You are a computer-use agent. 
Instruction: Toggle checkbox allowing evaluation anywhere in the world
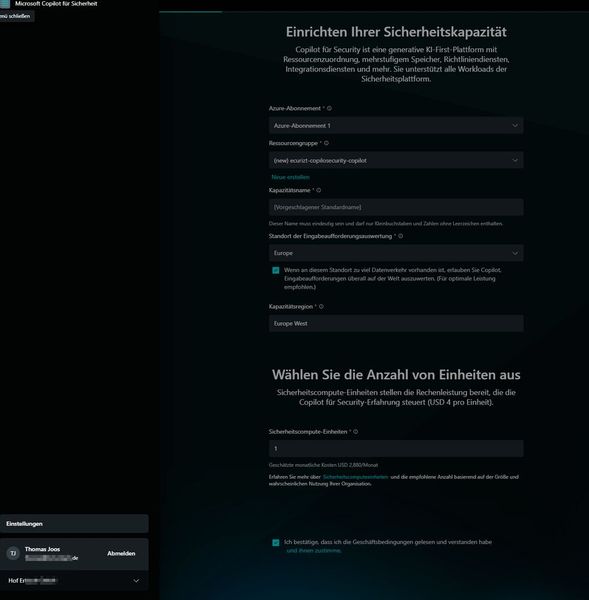(x=276, y=271)
